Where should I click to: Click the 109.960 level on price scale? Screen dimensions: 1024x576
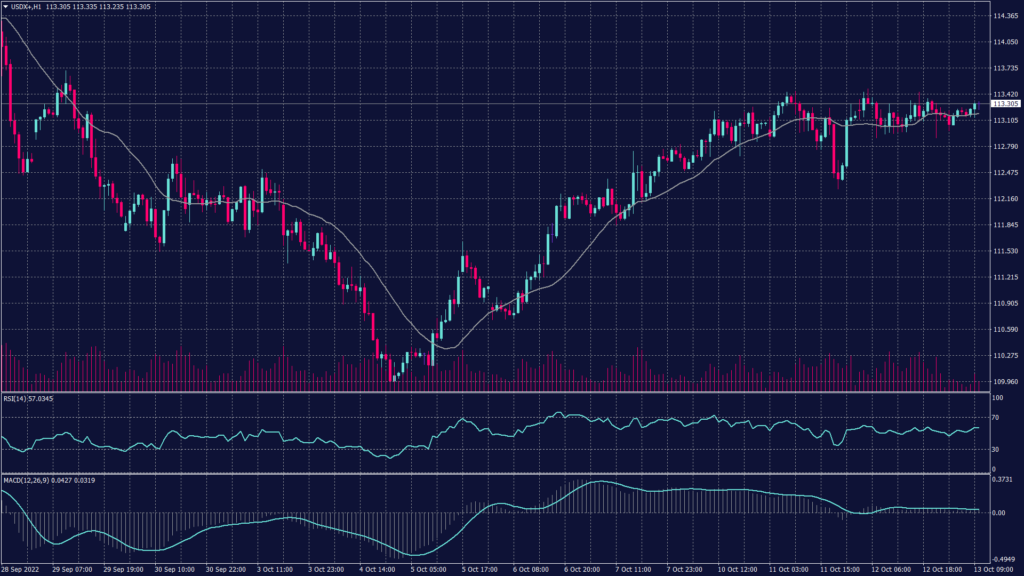point(1005,381)
